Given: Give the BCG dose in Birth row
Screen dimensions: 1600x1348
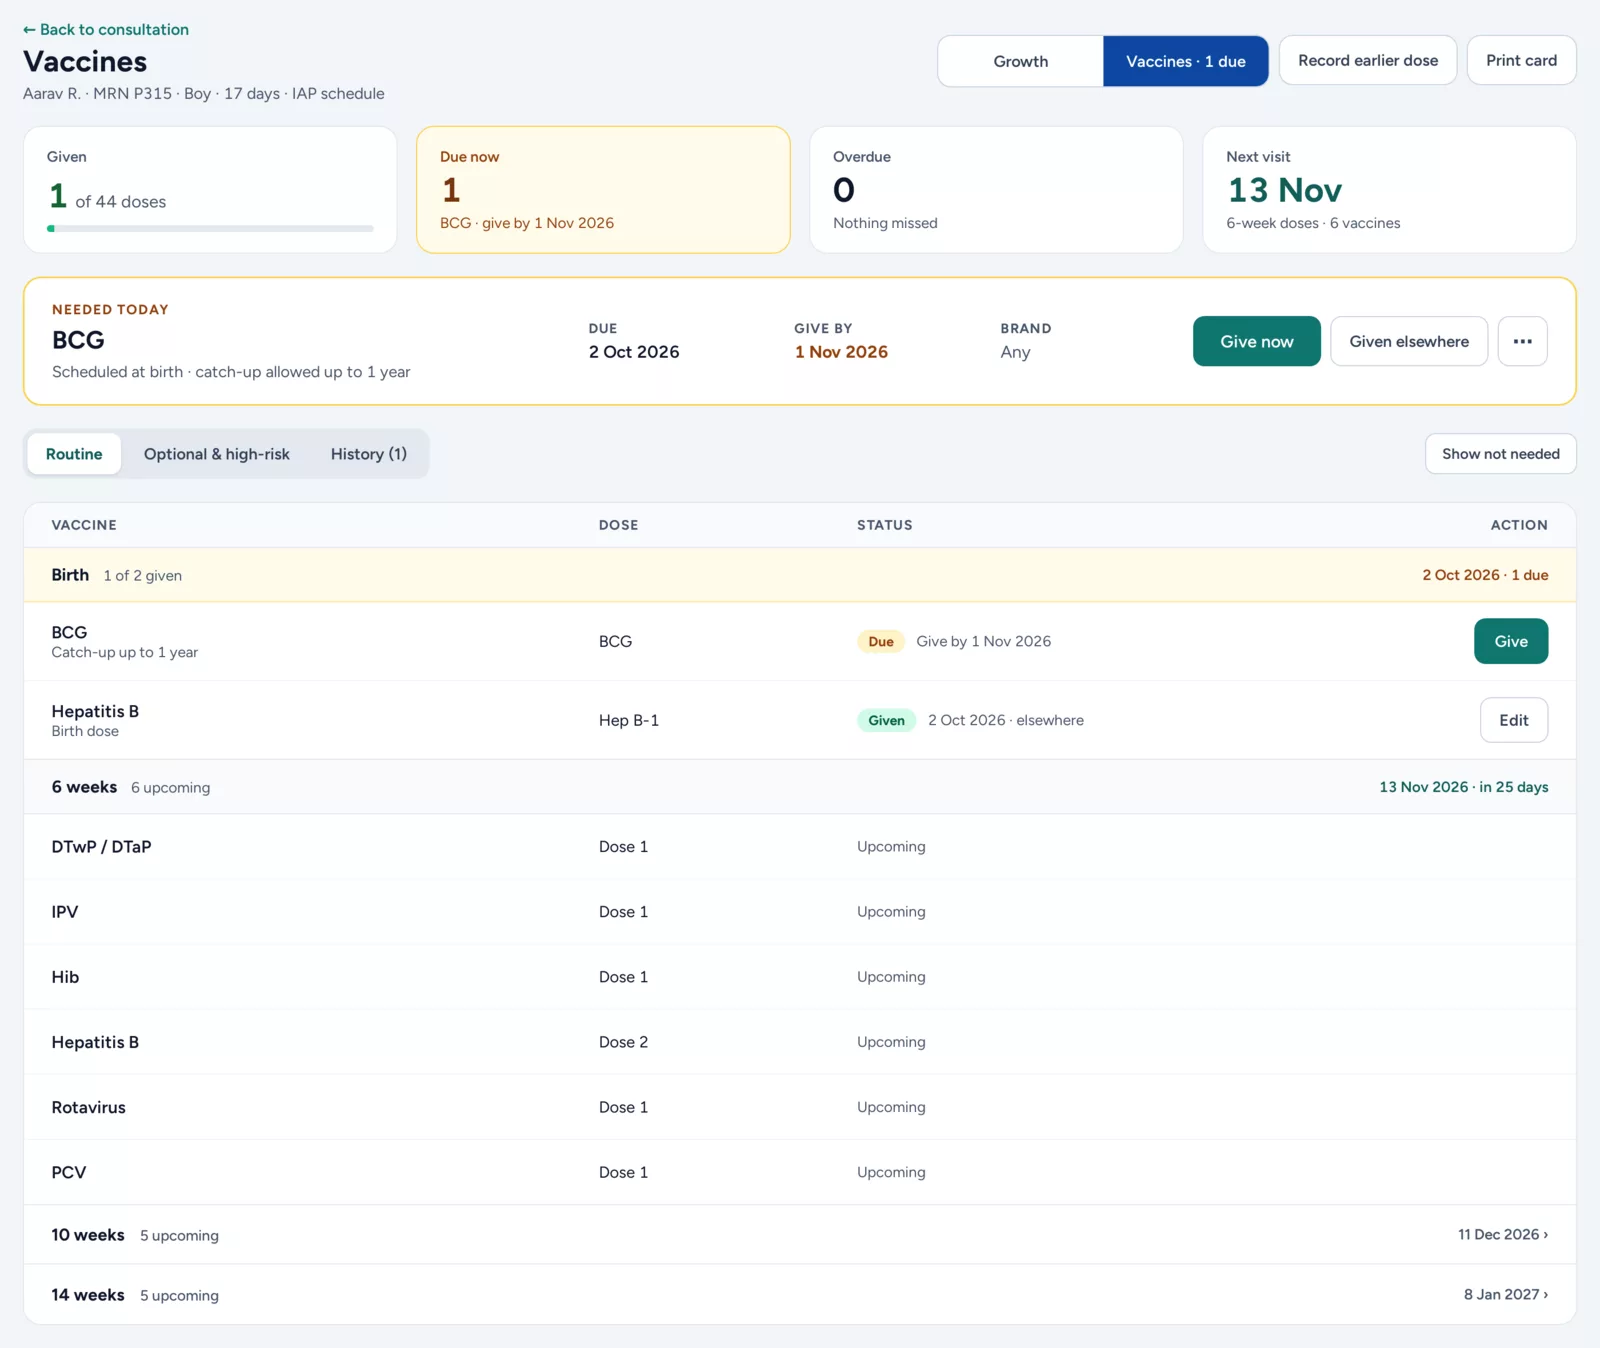Looking at the screenshot, I should point(1510,641).
